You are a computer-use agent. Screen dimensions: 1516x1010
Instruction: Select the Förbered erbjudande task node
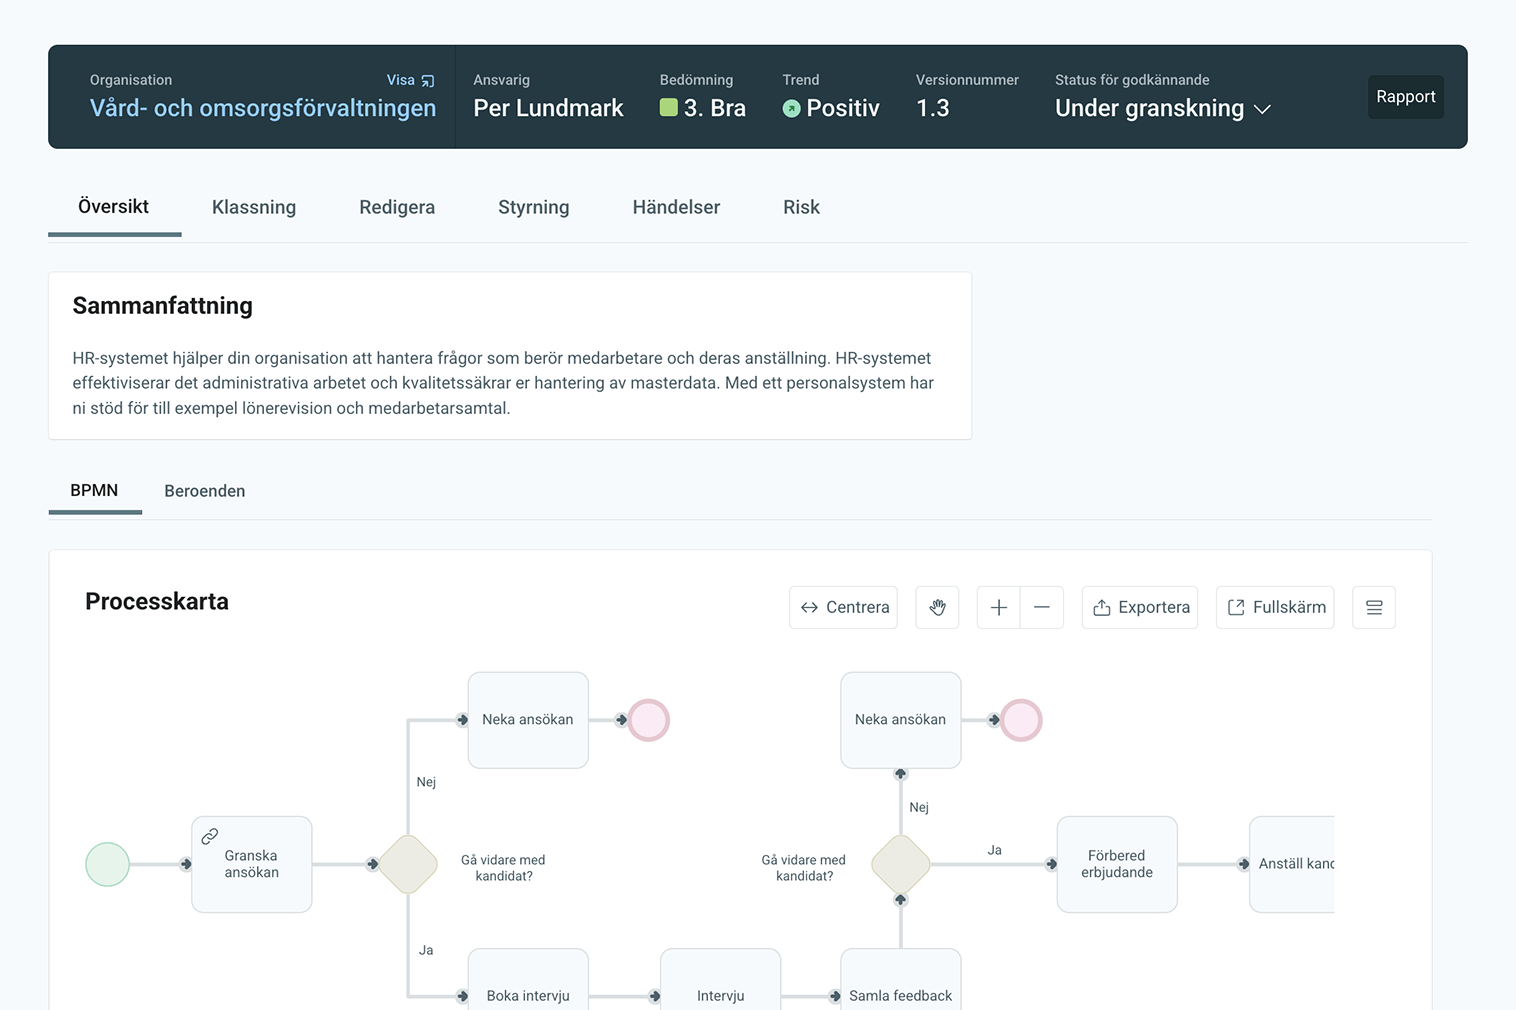coord(1116,864)
